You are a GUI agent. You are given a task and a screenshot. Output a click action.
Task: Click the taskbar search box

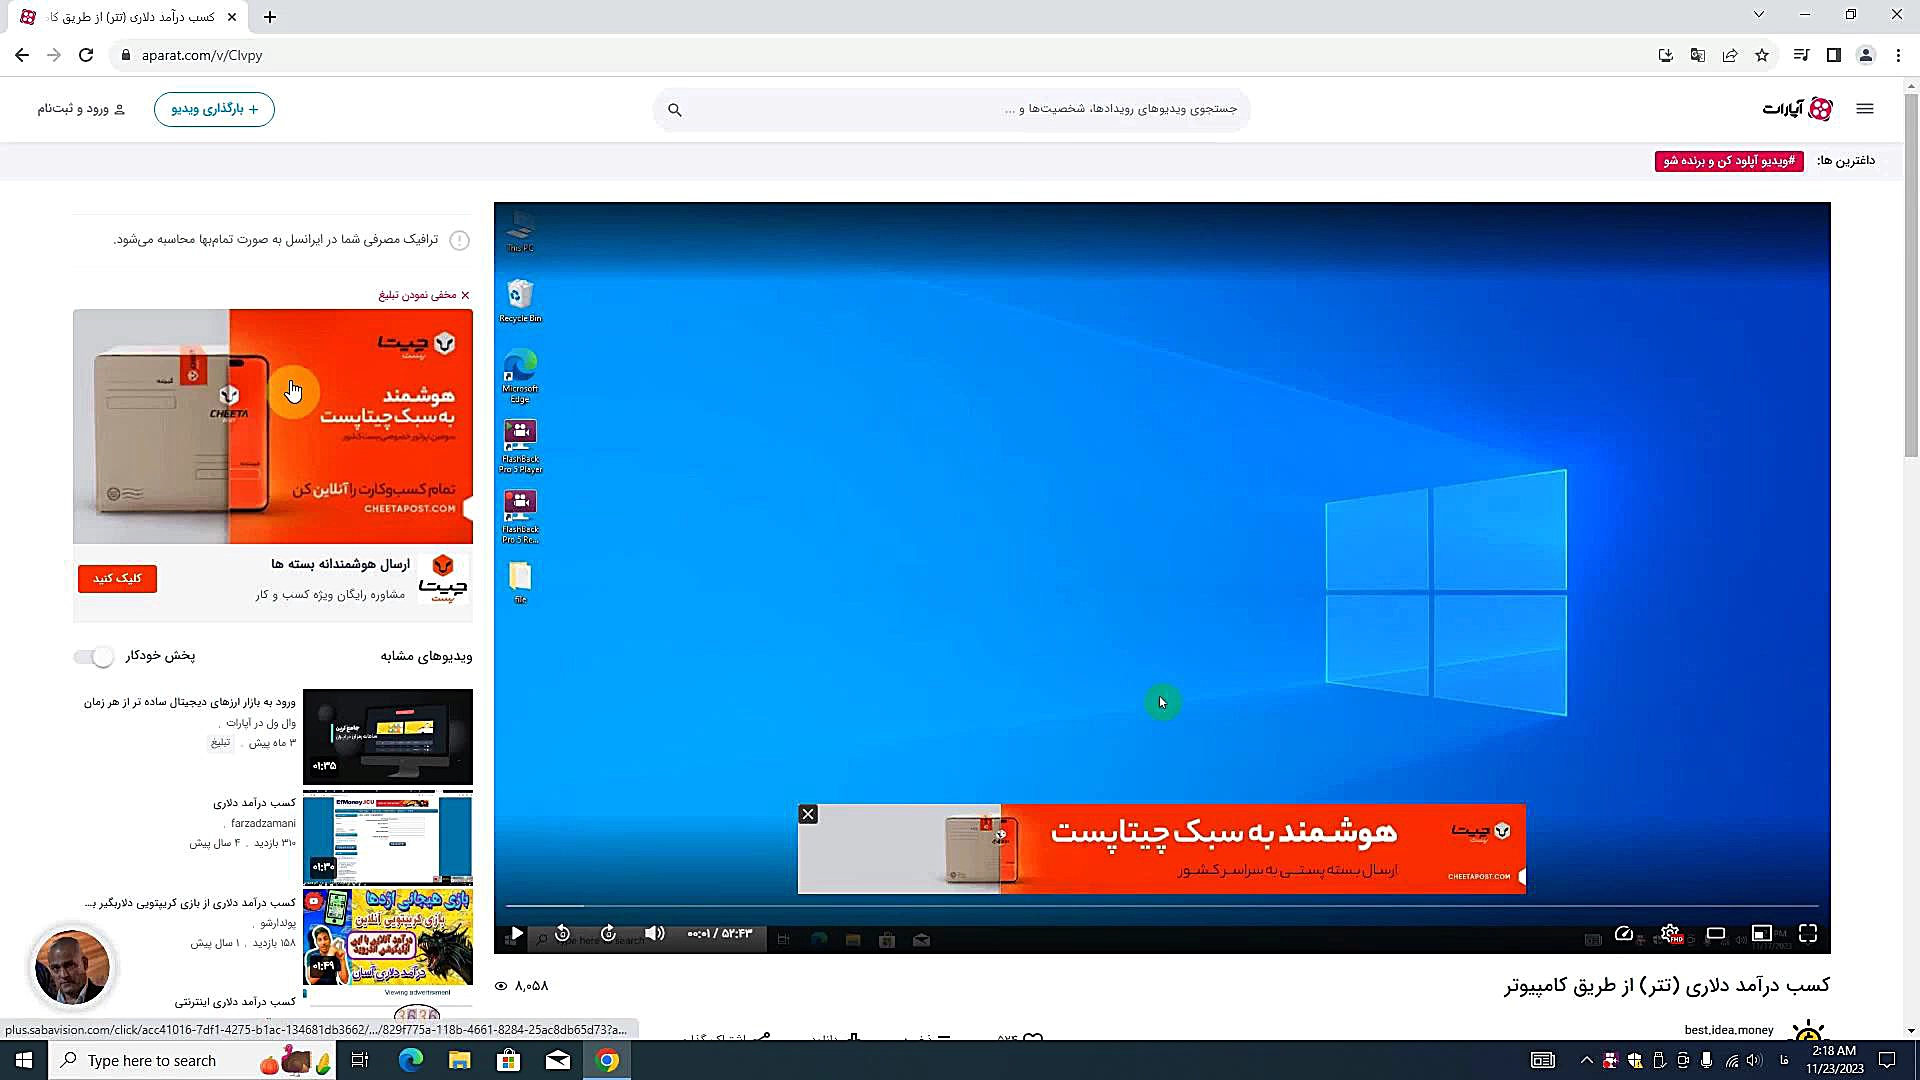tap(192, 1060)
